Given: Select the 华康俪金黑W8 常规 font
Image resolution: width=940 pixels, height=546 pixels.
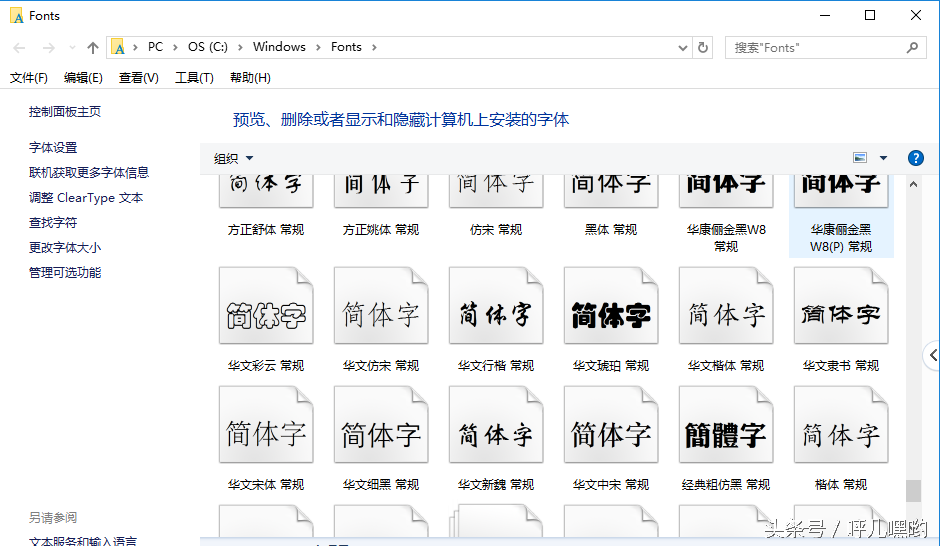Looking at the screenshot, I should pyautogui.click(x=726, y=213).
